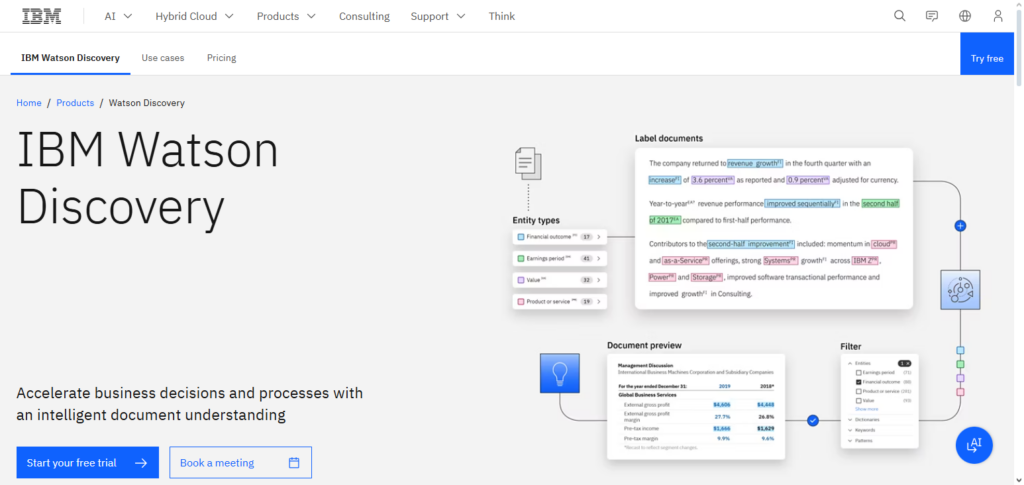The height and width of the screenshot is (485, 1024).
Task: Click the blue plus circle on connector
Action: [x=960, y=226]
